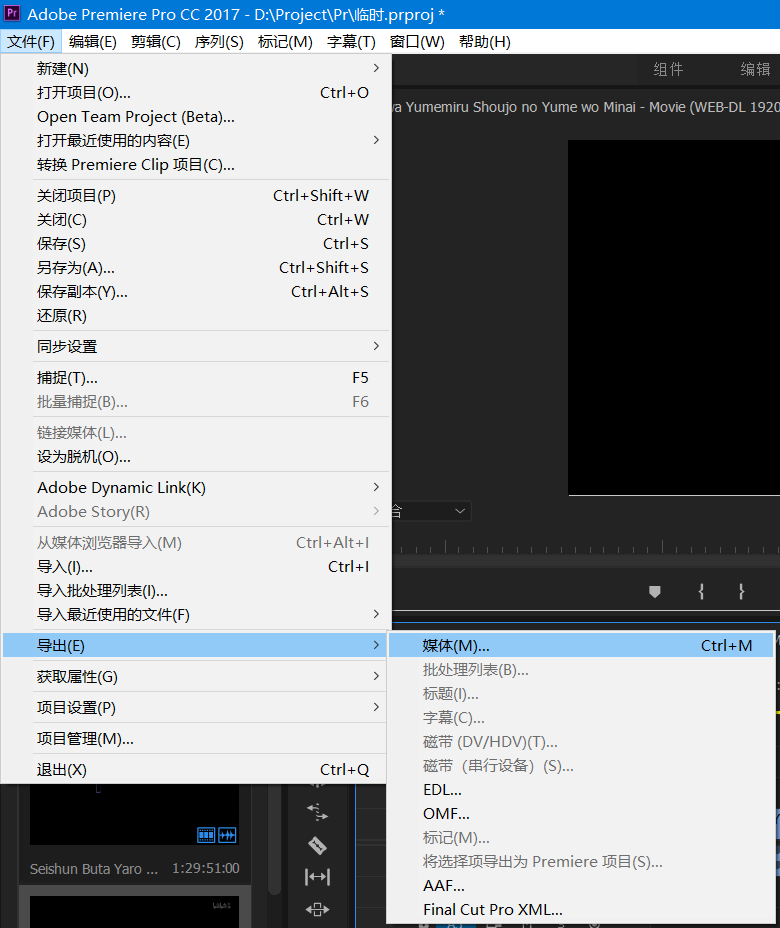Open the 剪辑(C) menu
The height and width of the screenshot is (928, 780).
click(x=156, y=41)
